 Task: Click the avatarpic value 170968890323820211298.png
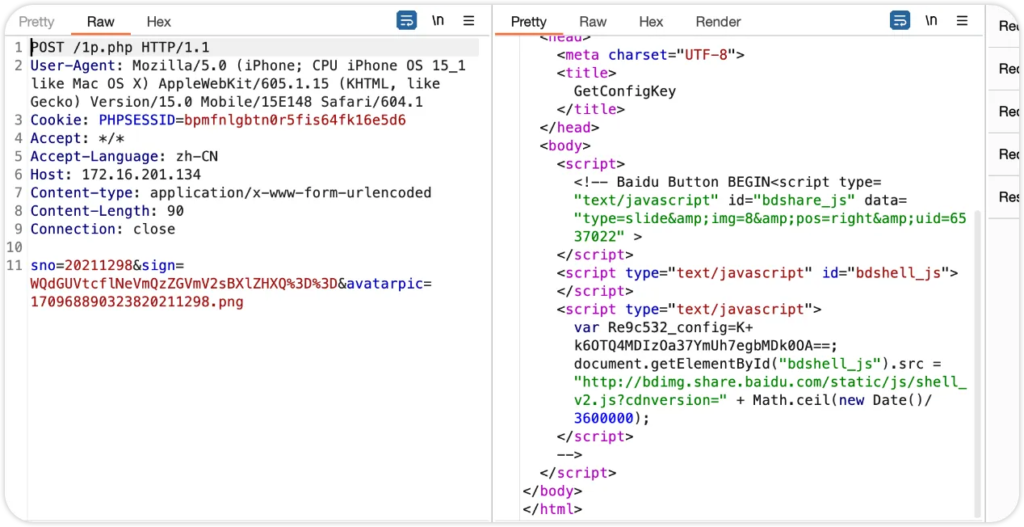[137, 303]
